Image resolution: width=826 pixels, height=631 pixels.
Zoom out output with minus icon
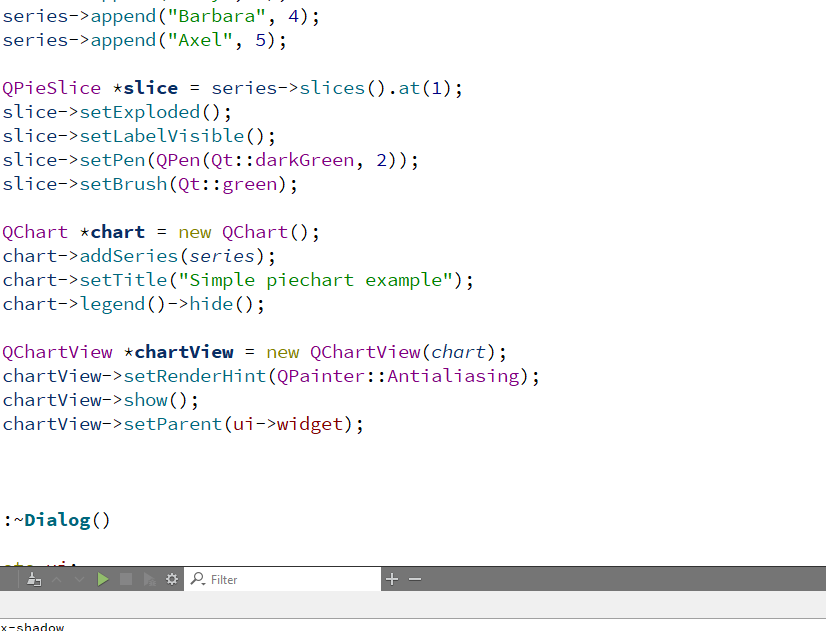[415, 579]
